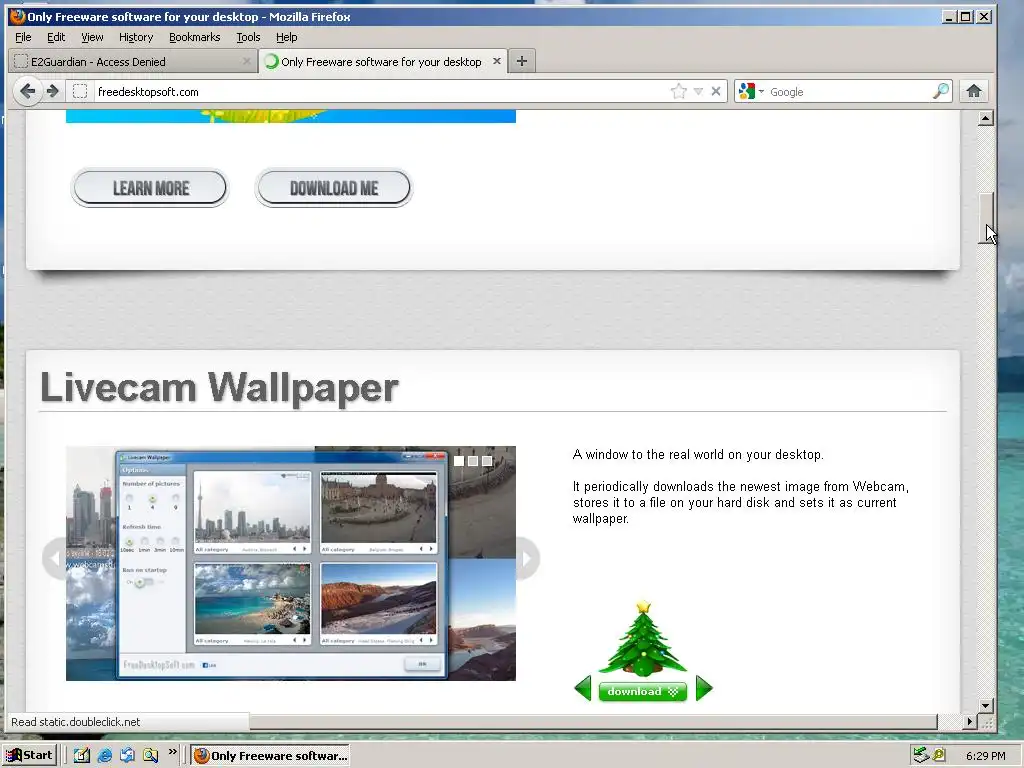
Task: Click the vertical scrollbar down arrow
Action: [986, 705]
